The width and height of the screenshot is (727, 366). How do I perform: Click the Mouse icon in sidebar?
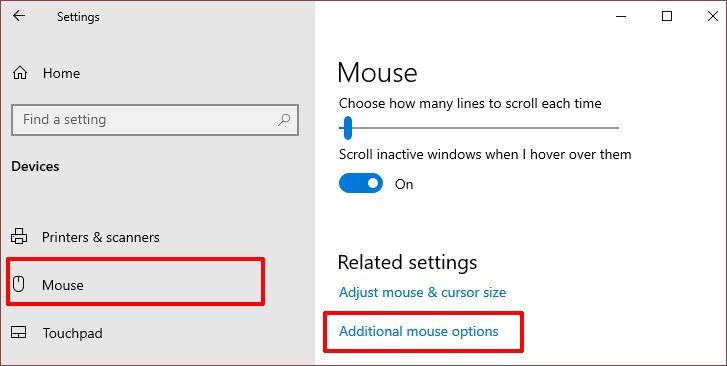point(19,284)
